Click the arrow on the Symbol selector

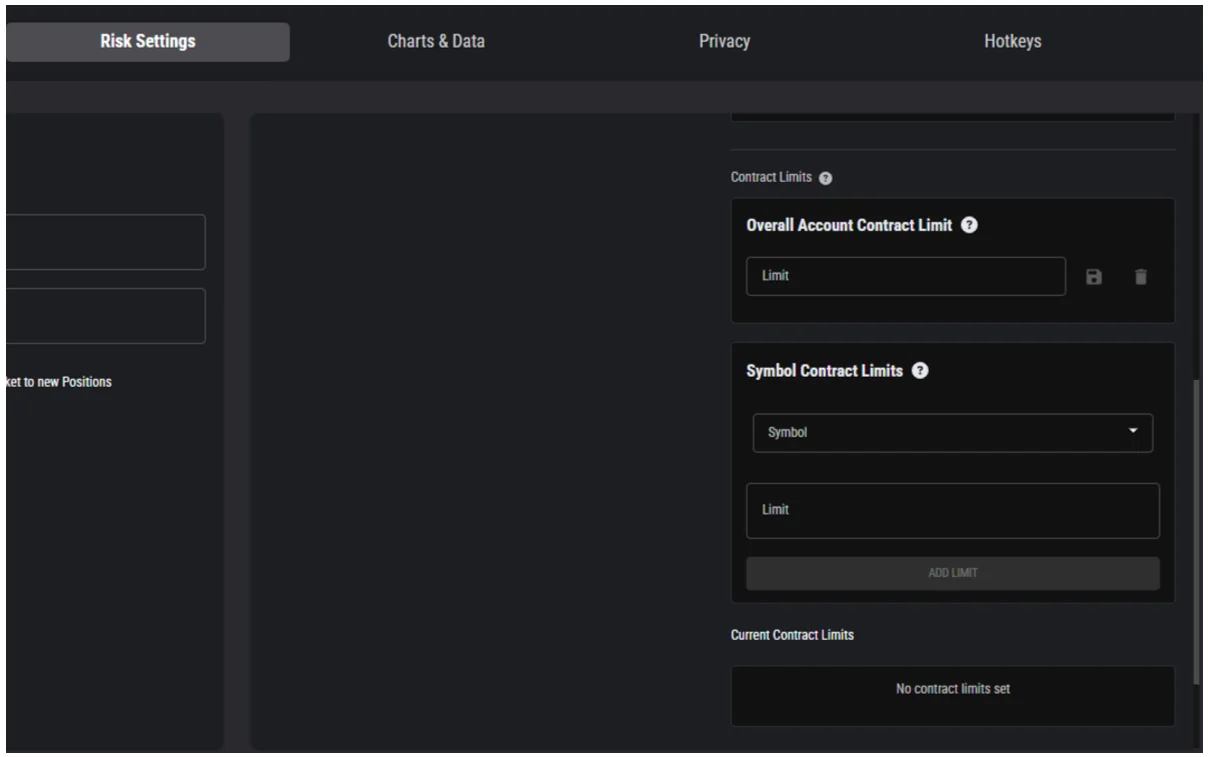pyautogui.click(x=1133, y=431)
